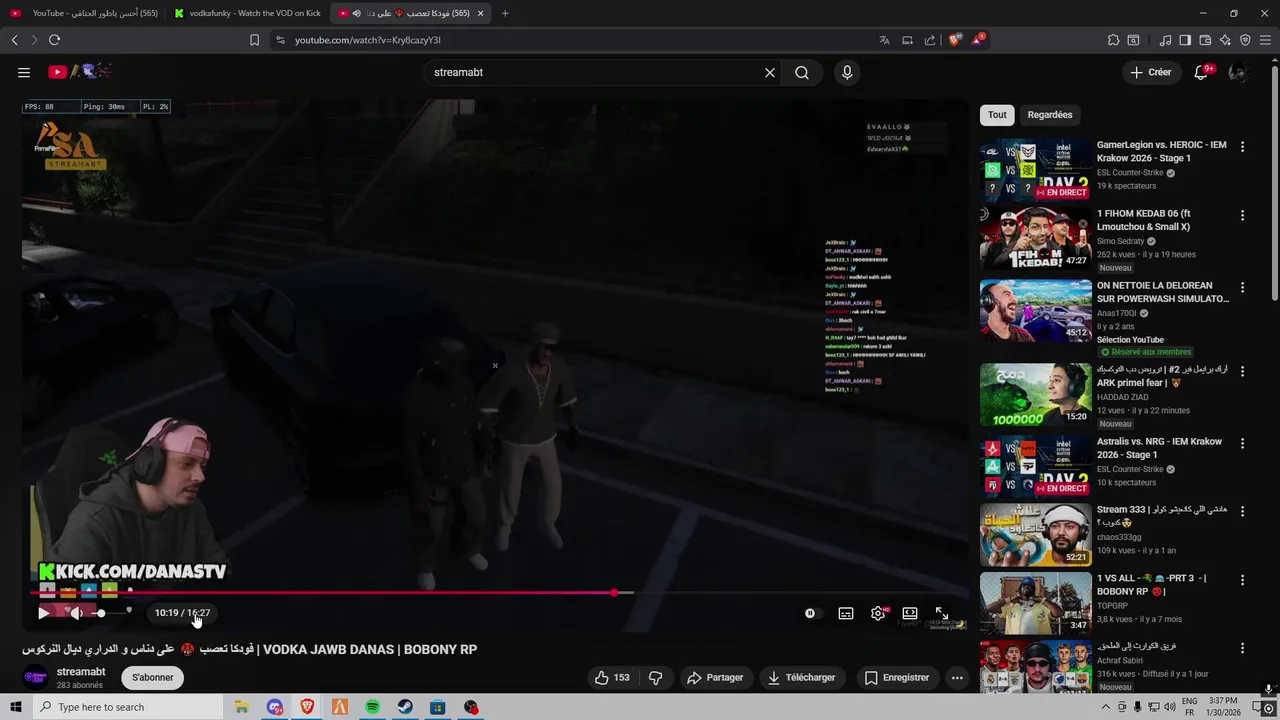Open Brave Rewards triangle icon
The height and width of the screenshot is (720, 1280).
(x=978, y=40)
